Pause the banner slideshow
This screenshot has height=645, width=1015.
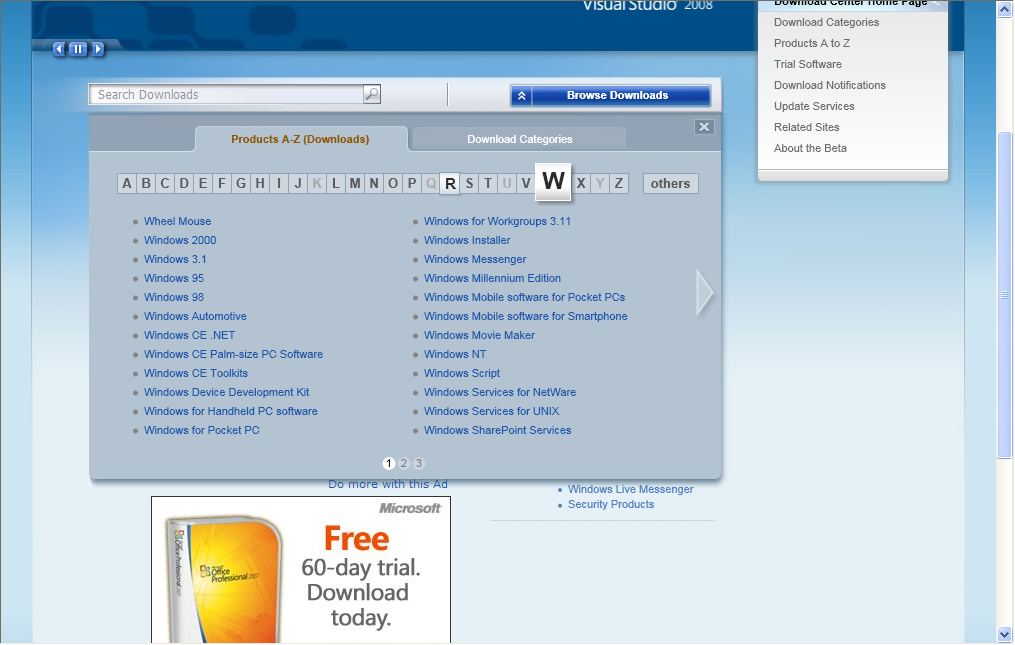tap(78, 49)
